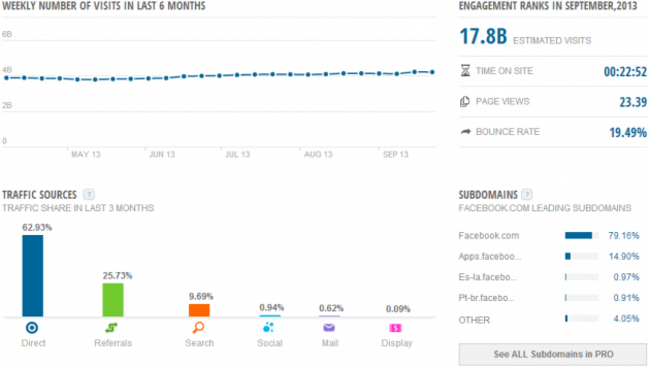This screenshot has height=367, width=650.
Task: Click the Time on Site hourglass icon
Action: point(466,70)
